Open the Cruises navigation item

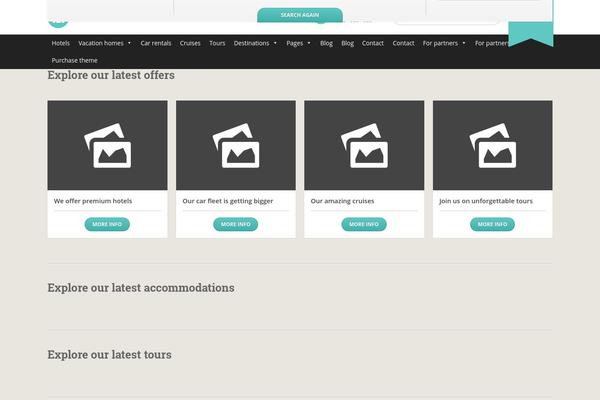(x=190, y=43)
